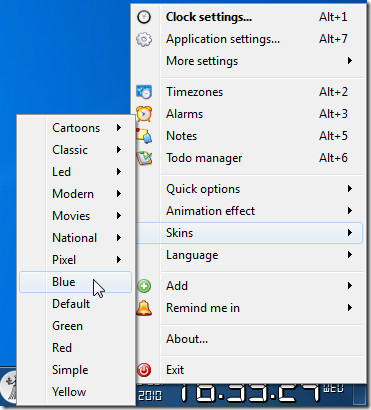371x410 pixels.
Task: Click the bell icon for Remind me in
Action: pos(144,308)
